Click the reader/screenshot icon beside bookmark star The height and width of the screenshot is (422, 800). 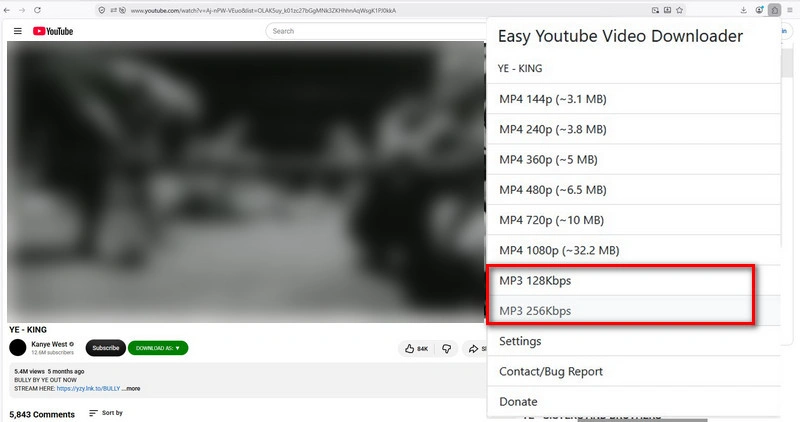(x=667, y=10)
